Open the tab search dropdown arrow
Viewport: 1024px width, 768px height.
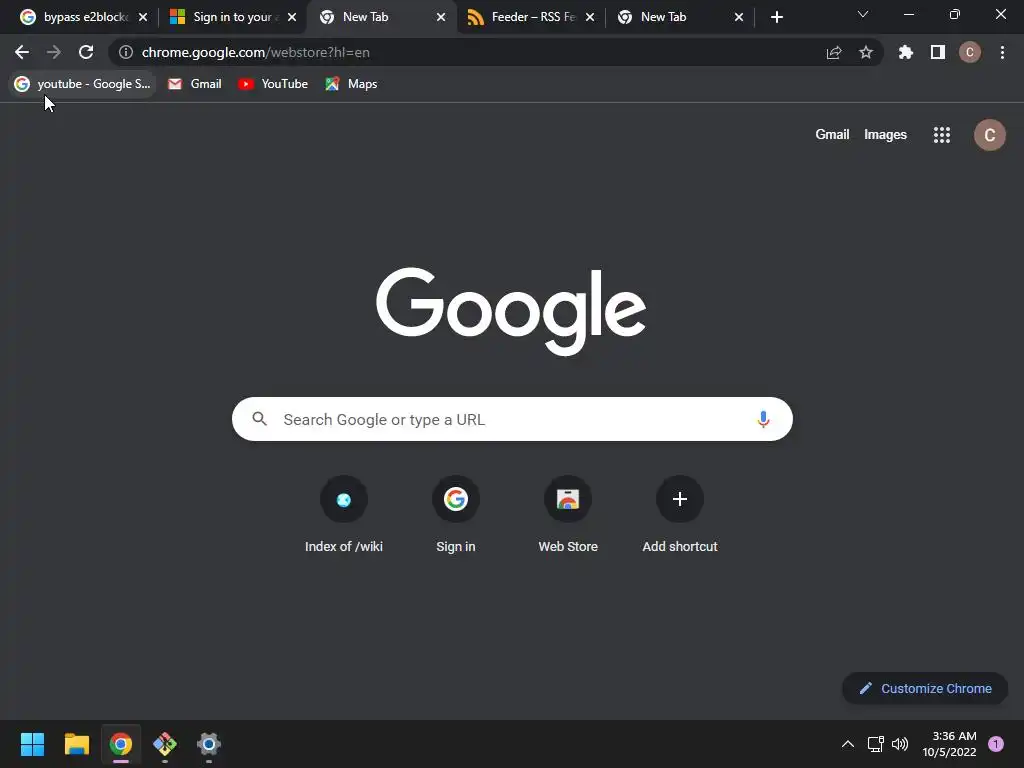(863, 14)
